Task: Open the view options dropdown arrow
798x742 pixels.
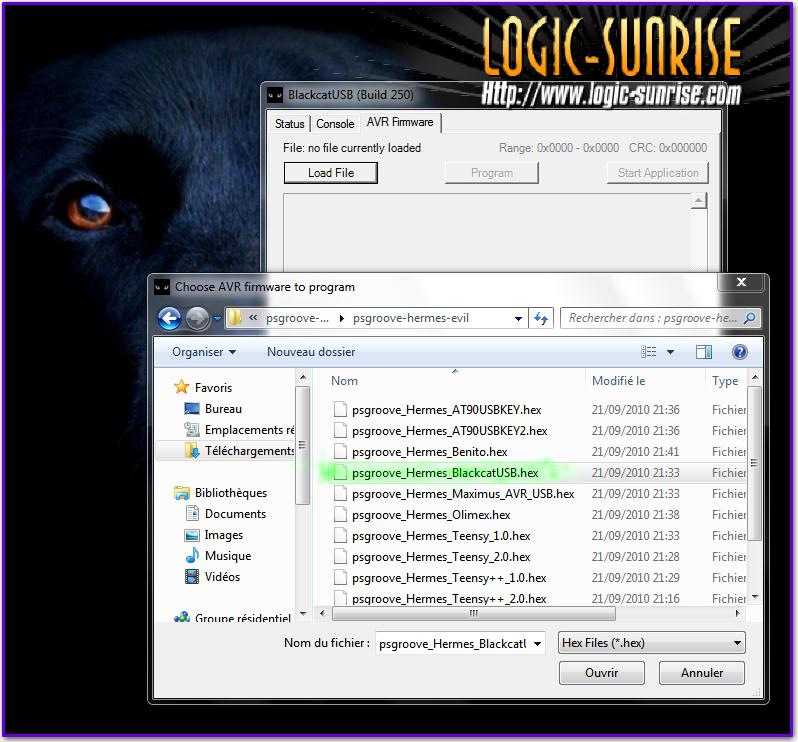Action: [670, 352]
